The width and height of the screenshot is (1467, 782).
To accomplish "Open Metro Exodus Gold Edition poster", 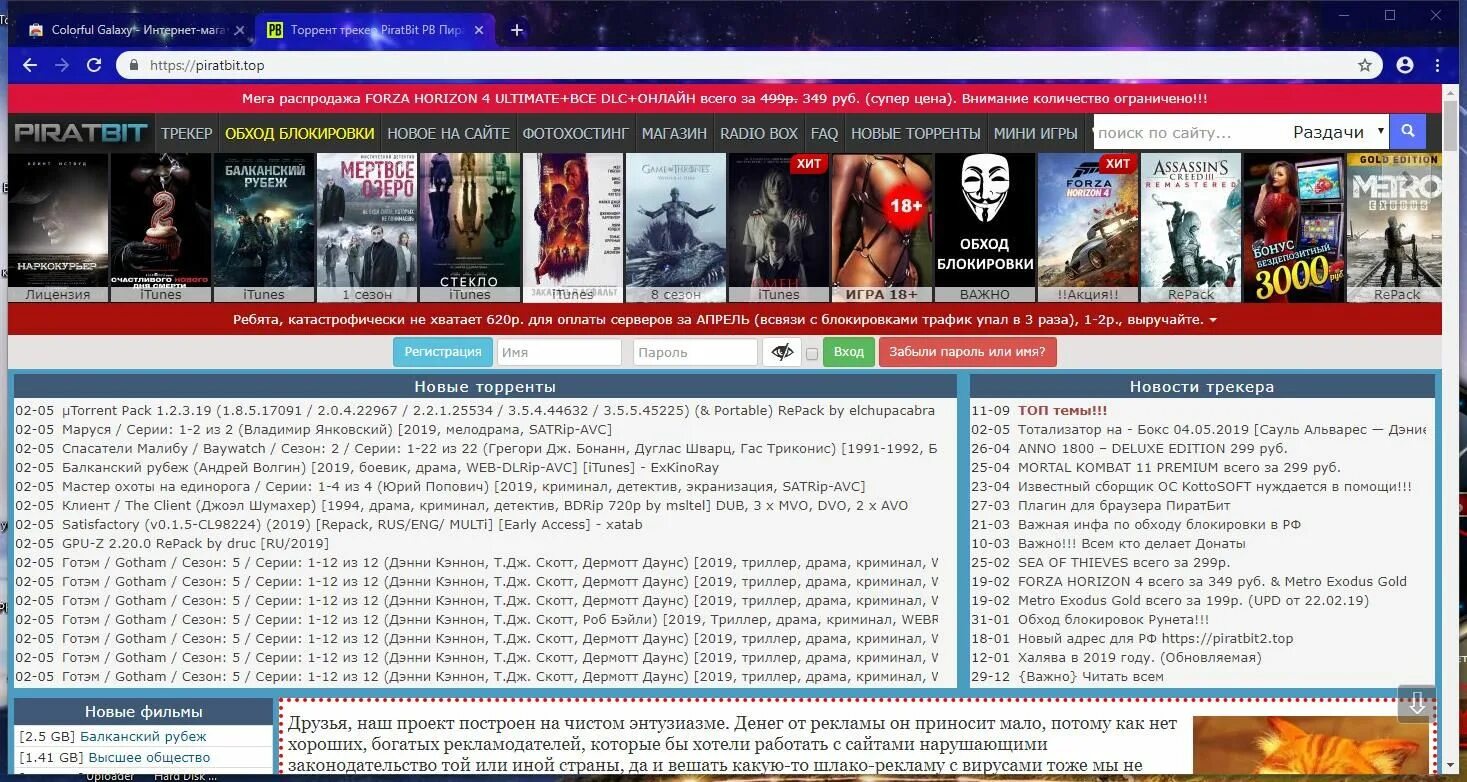I will pyautogui.click(x=1396, y=227).
